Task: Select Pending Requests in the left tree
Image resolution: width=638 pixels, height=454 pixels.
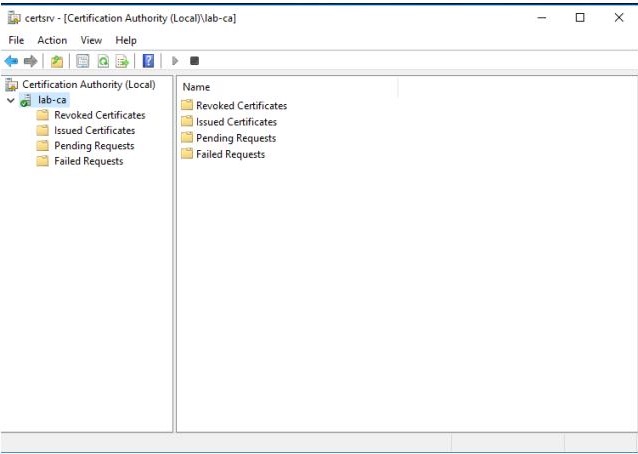Action: point(93,146)
